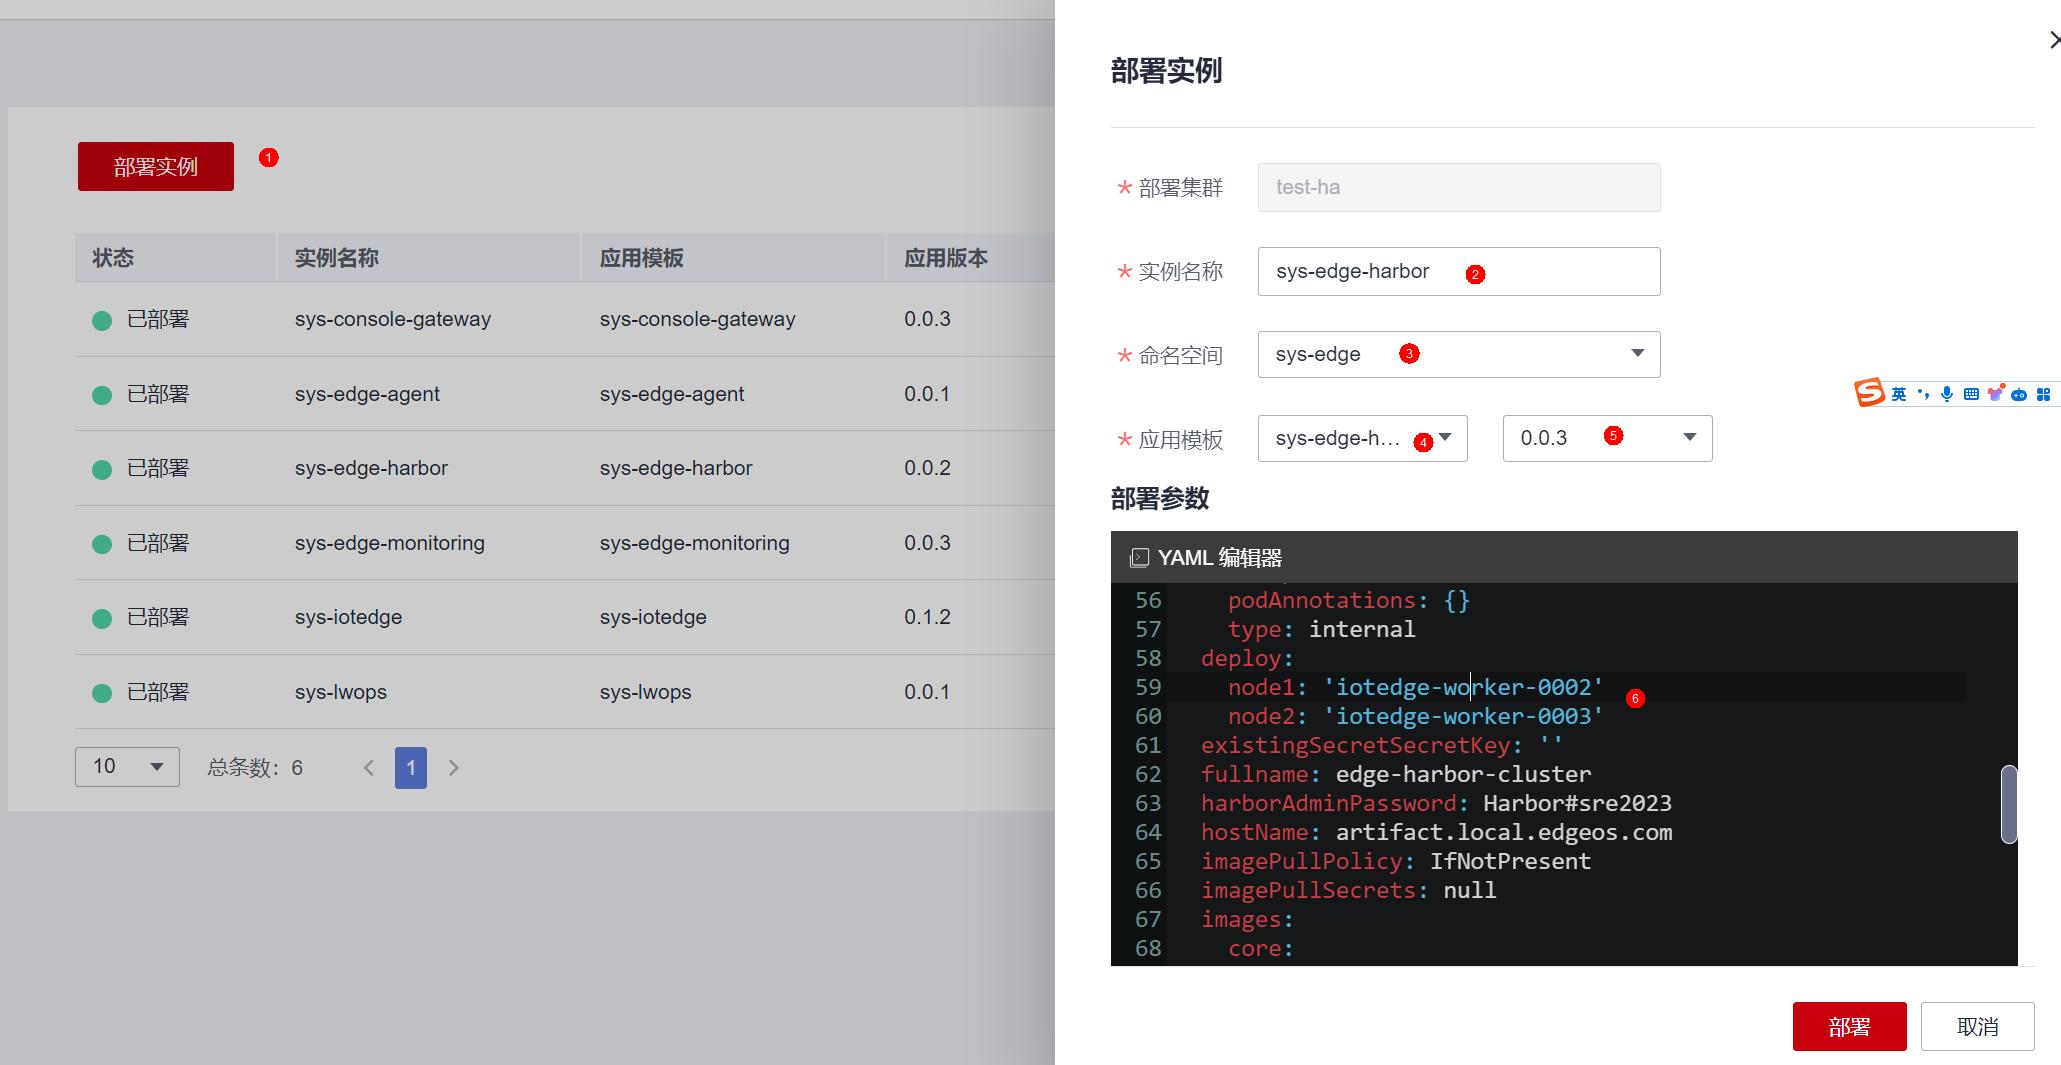Screen dimensions: 2061x1065
Task: Click the disabled 部署集群 test-ha field
Action: [1459, 187]
